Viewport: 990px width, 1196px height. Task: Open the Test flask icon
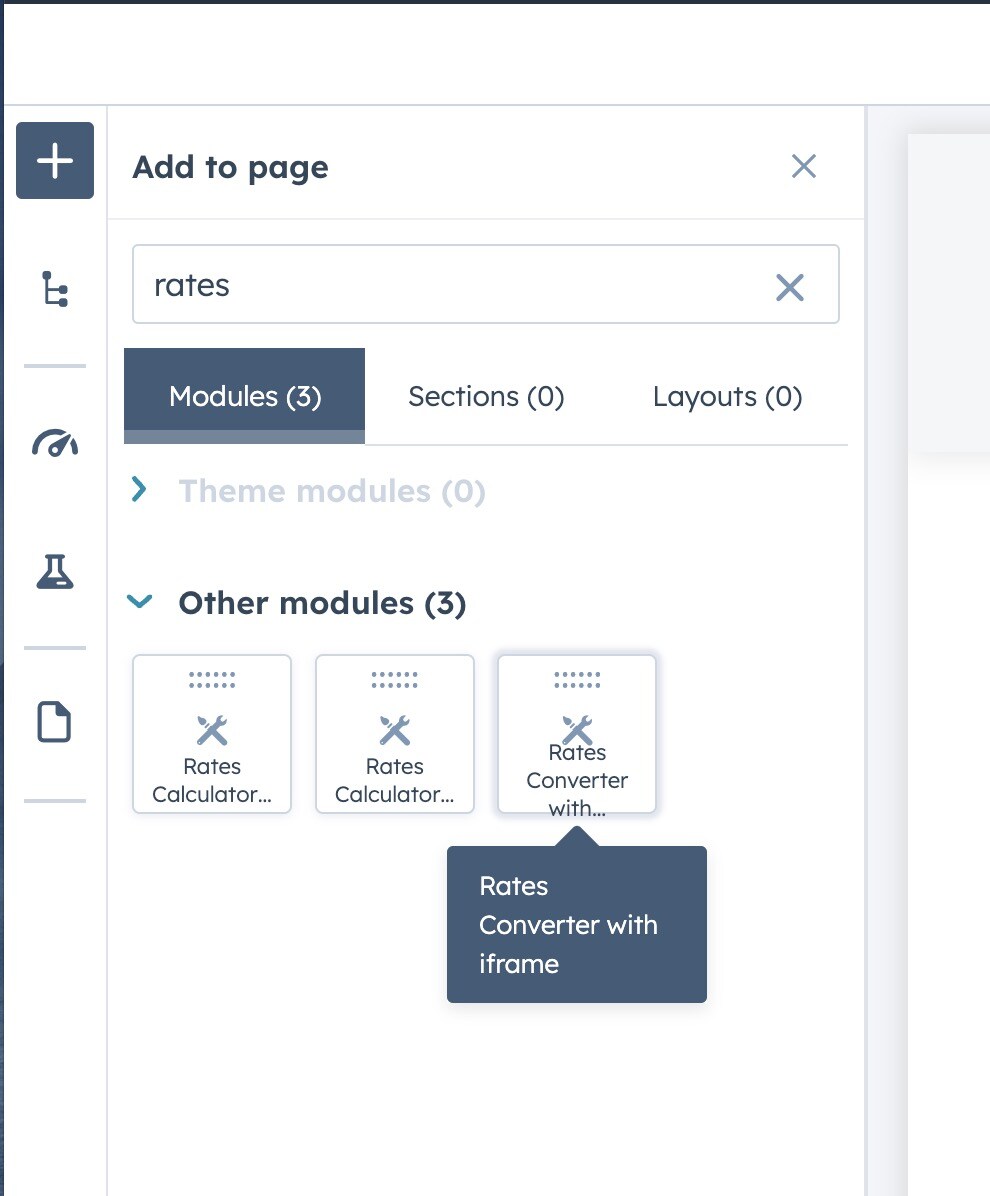(x=55, y=571)
